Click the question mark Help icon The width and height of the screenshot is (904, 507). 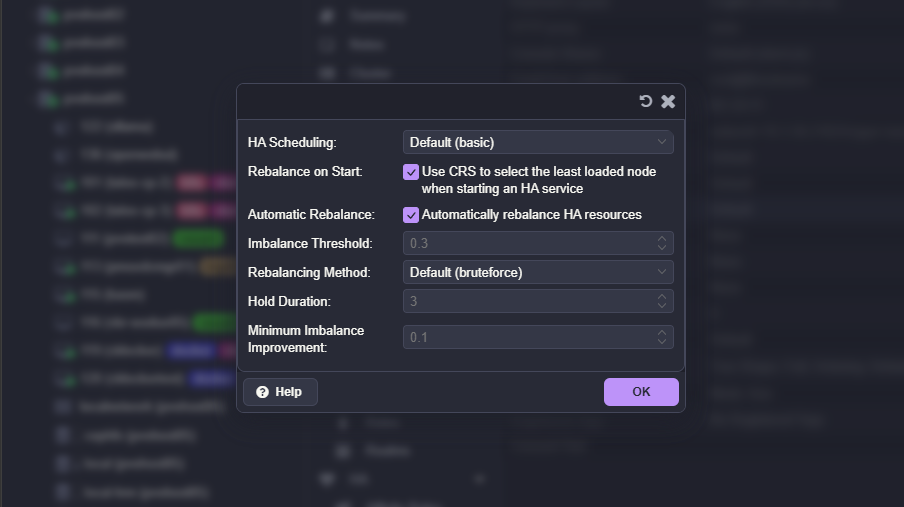coord(262,392)
